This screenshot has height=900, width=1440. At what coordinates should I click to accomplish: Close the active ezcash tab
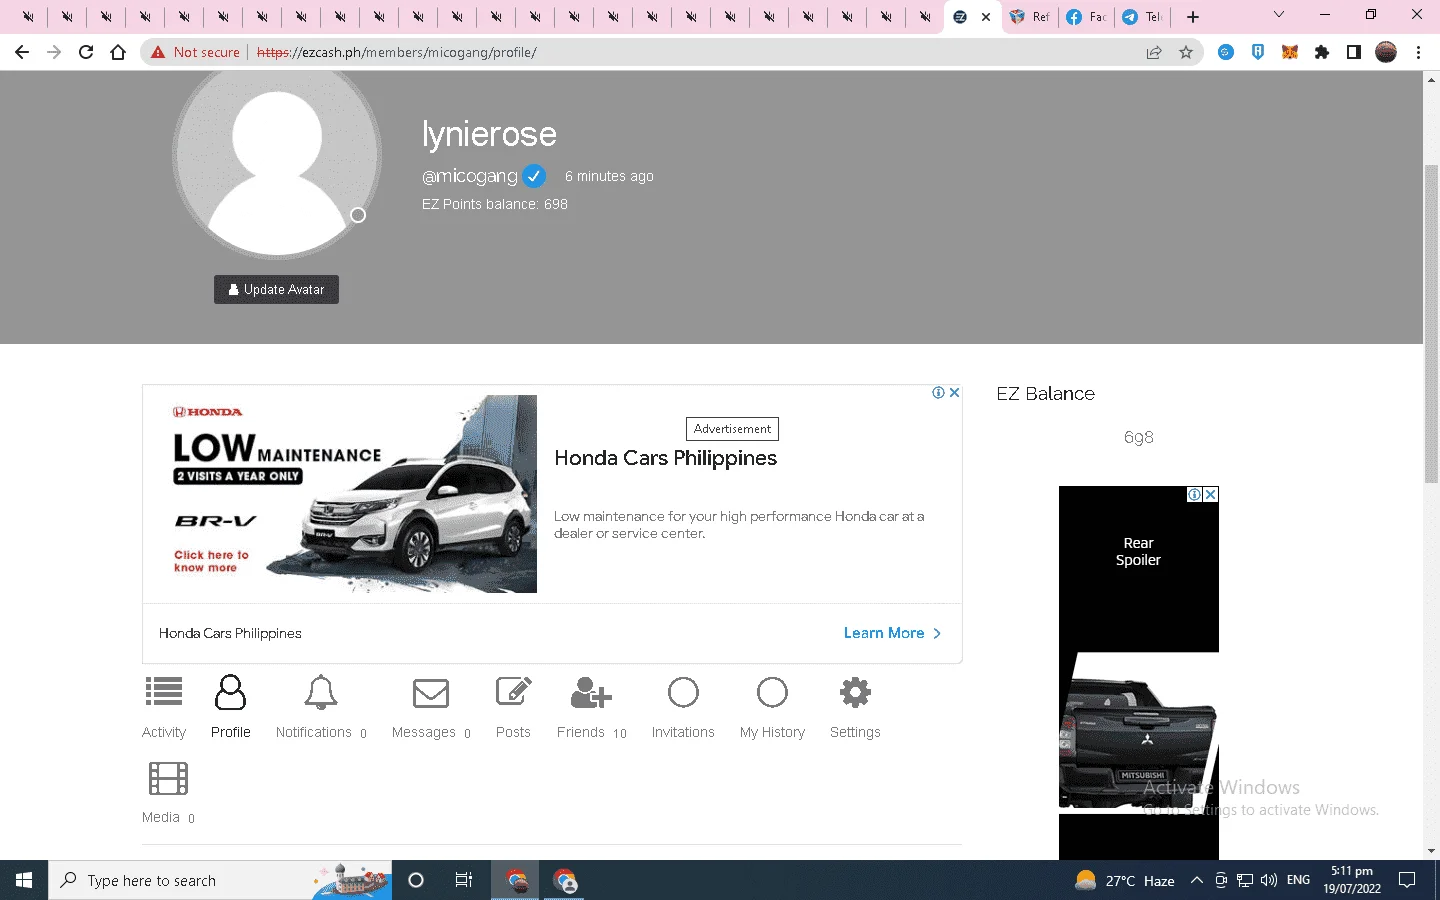986,17
